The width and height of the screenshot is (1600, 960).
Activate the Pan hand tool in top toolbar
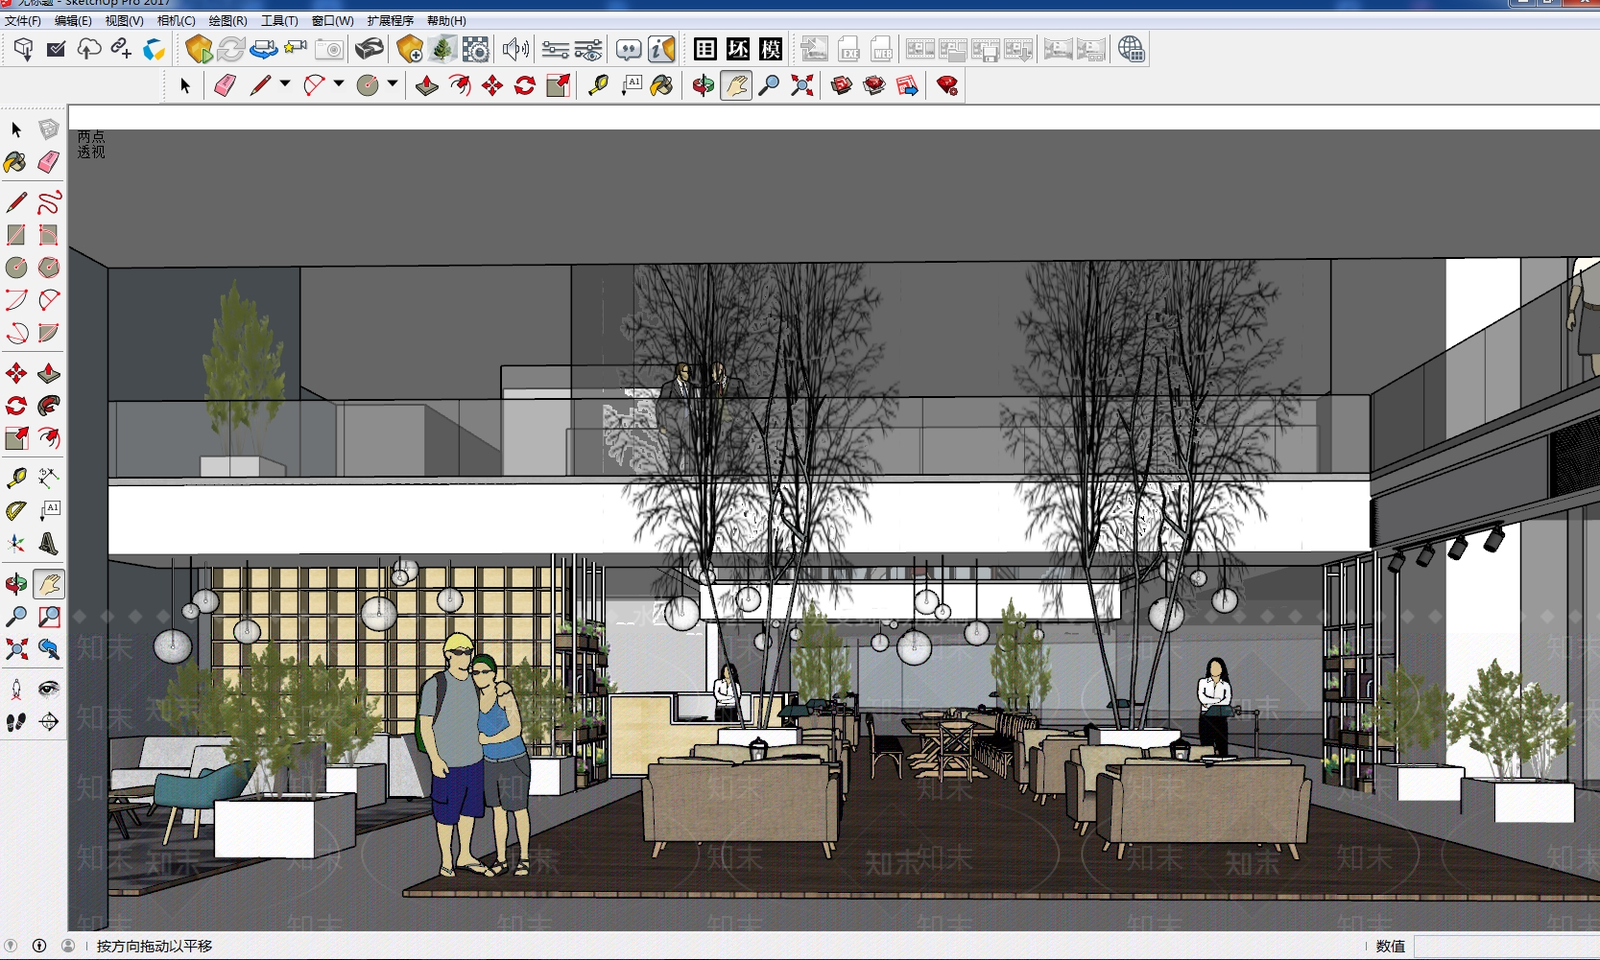pyautogui.click(x=736, y=86)
